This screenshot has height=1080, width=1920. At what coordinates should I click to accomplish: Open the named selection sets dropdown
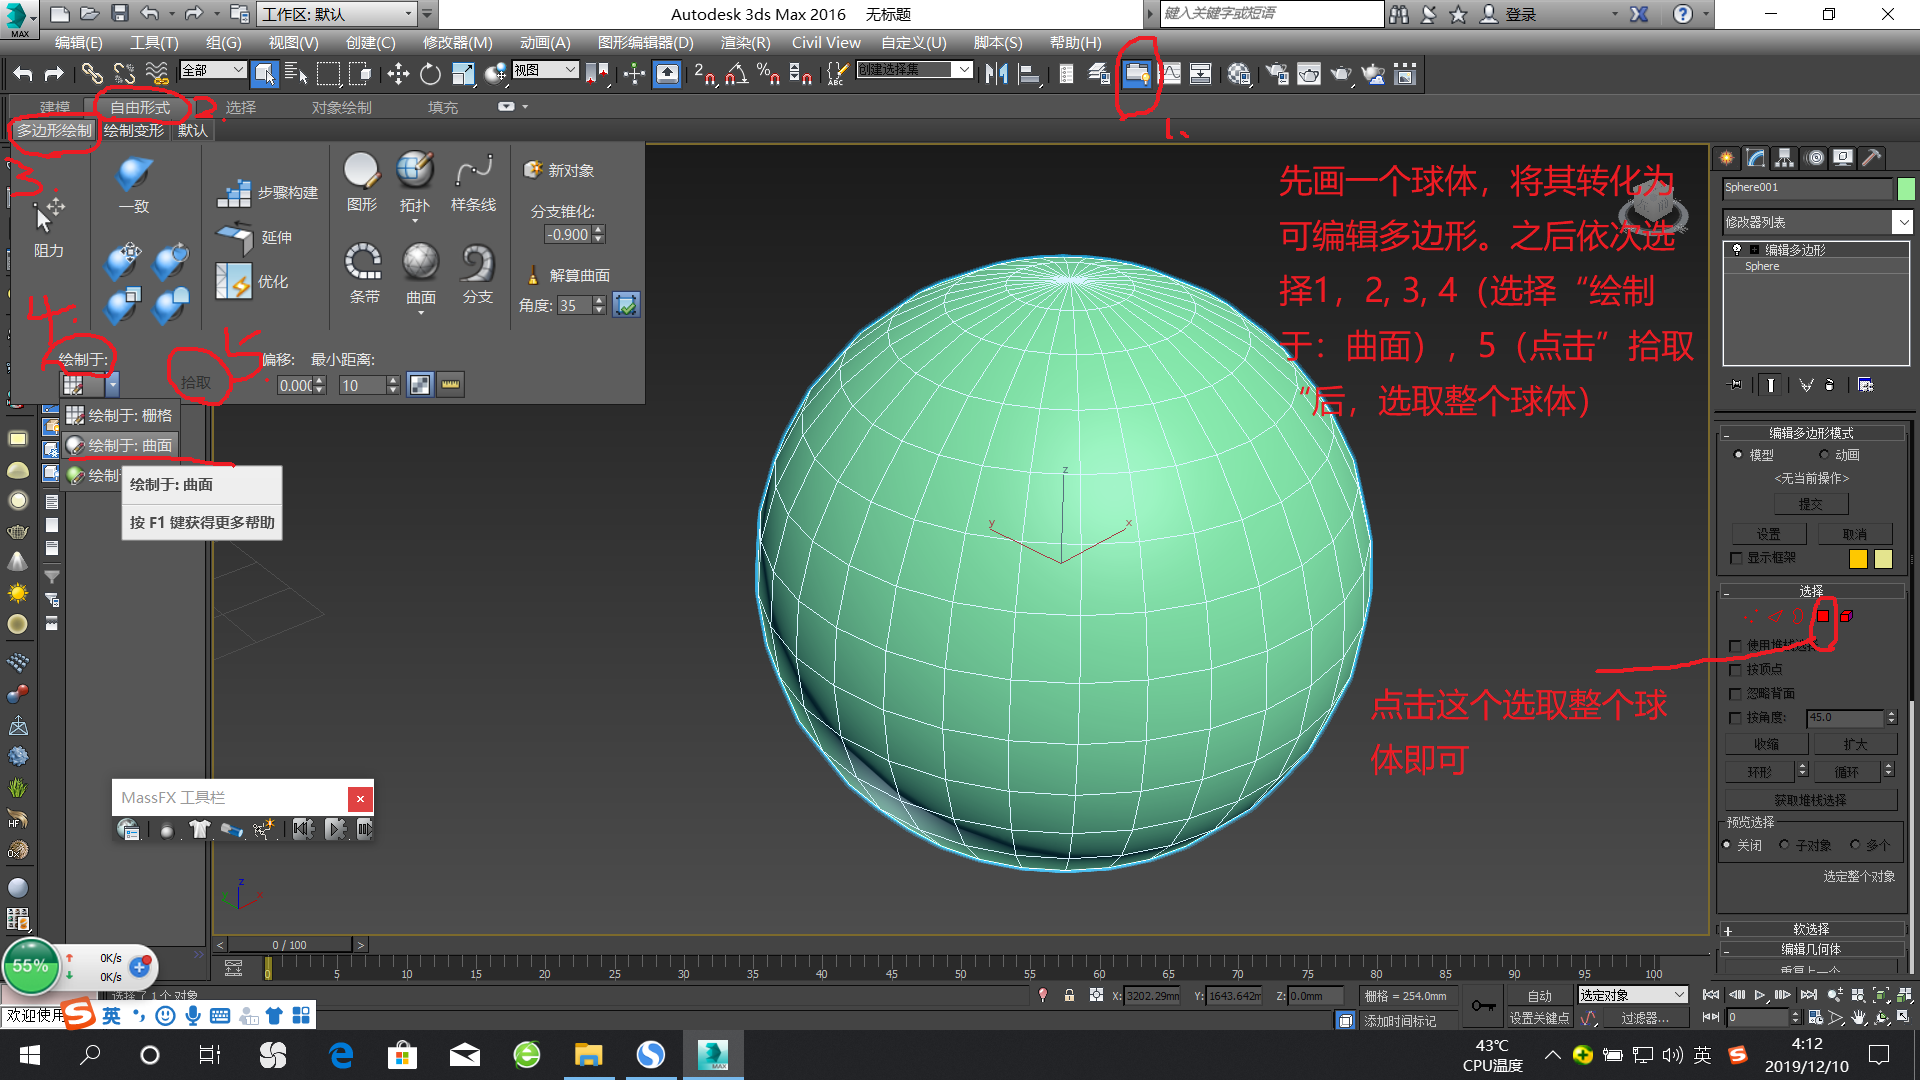point(914,70)
